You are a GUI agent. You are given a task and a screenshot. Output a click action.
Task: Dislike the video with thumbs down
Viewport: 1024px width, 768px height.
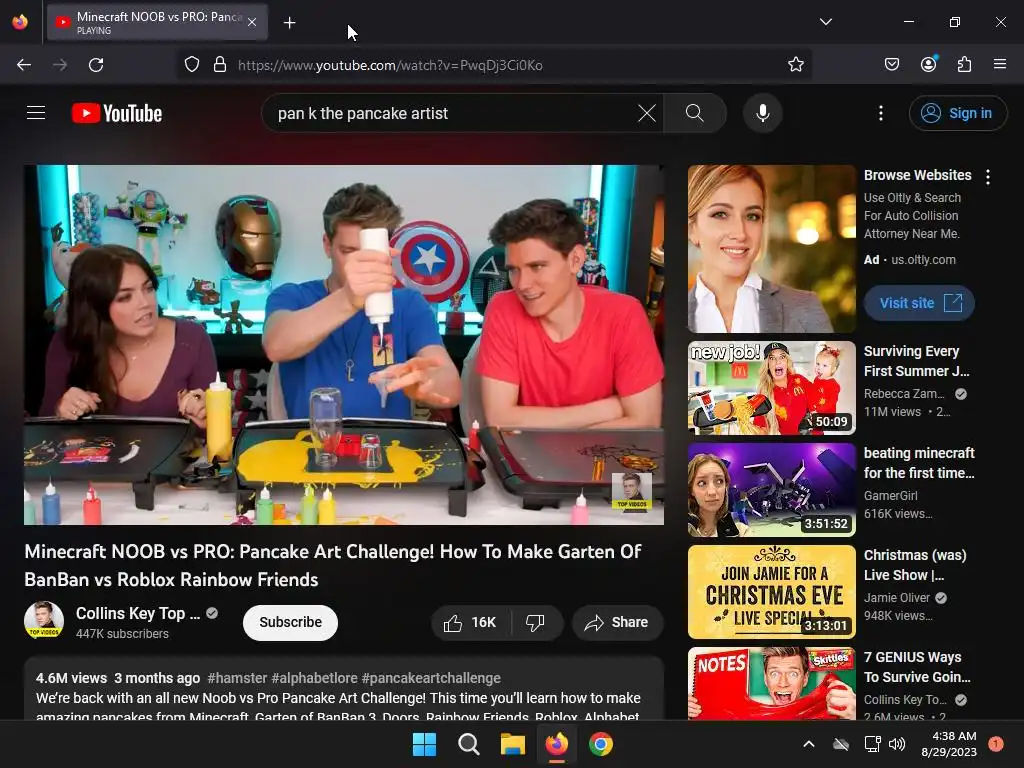(x=536, y=622)
